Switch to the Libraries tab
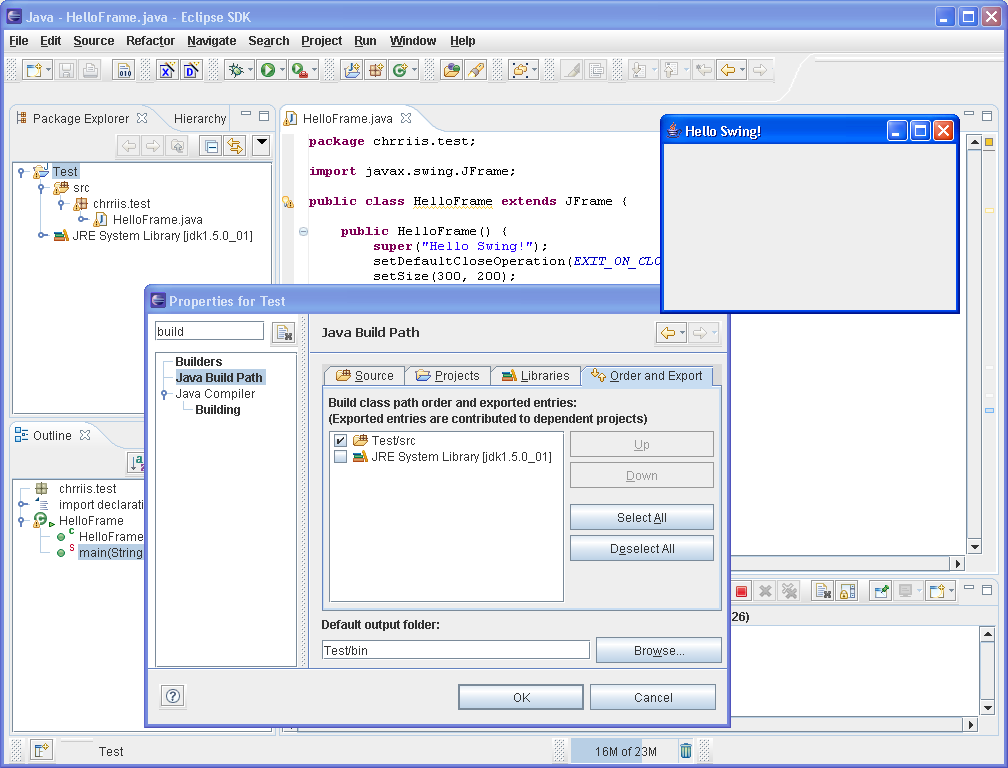This screenshot has width=1008, height=768. click(536, 375)
